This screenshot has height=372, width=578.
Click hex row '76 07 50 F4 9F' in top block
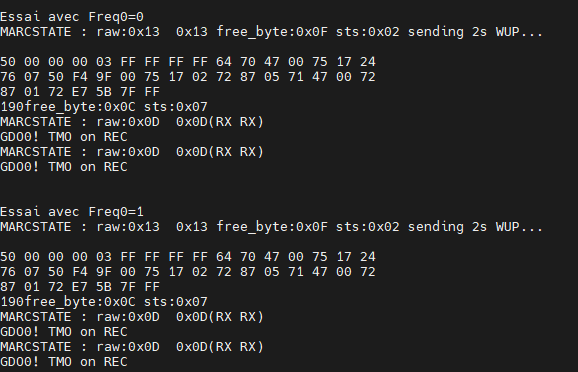point(188,77)
